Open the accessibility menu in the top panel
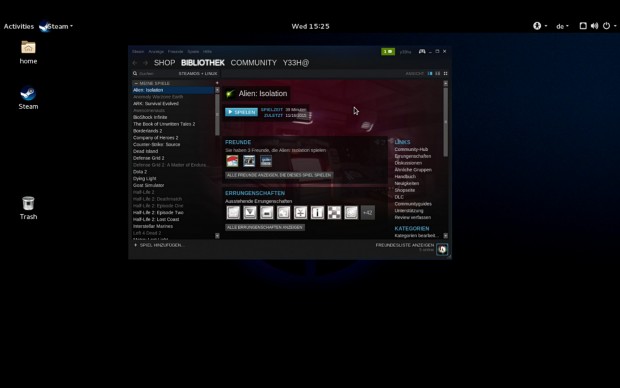 [537, 26]
